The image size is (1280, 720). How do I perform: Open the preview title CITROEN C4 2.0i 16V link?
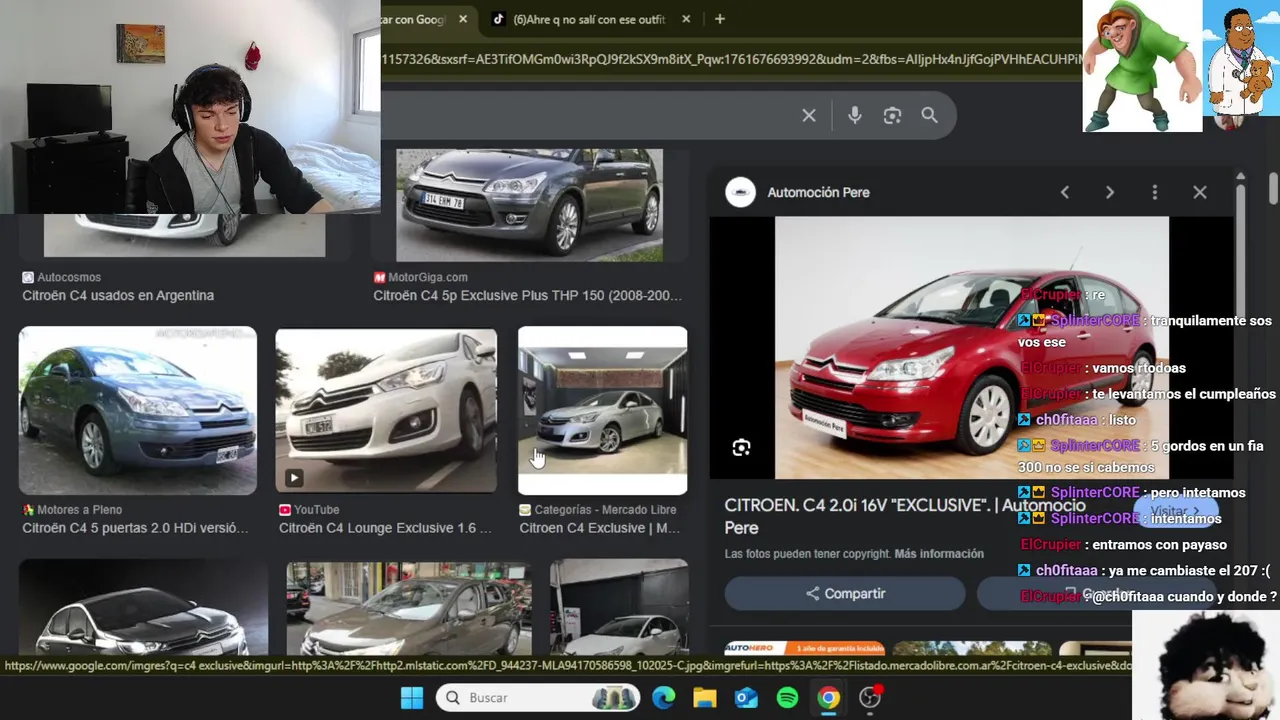tap(905, 516)
